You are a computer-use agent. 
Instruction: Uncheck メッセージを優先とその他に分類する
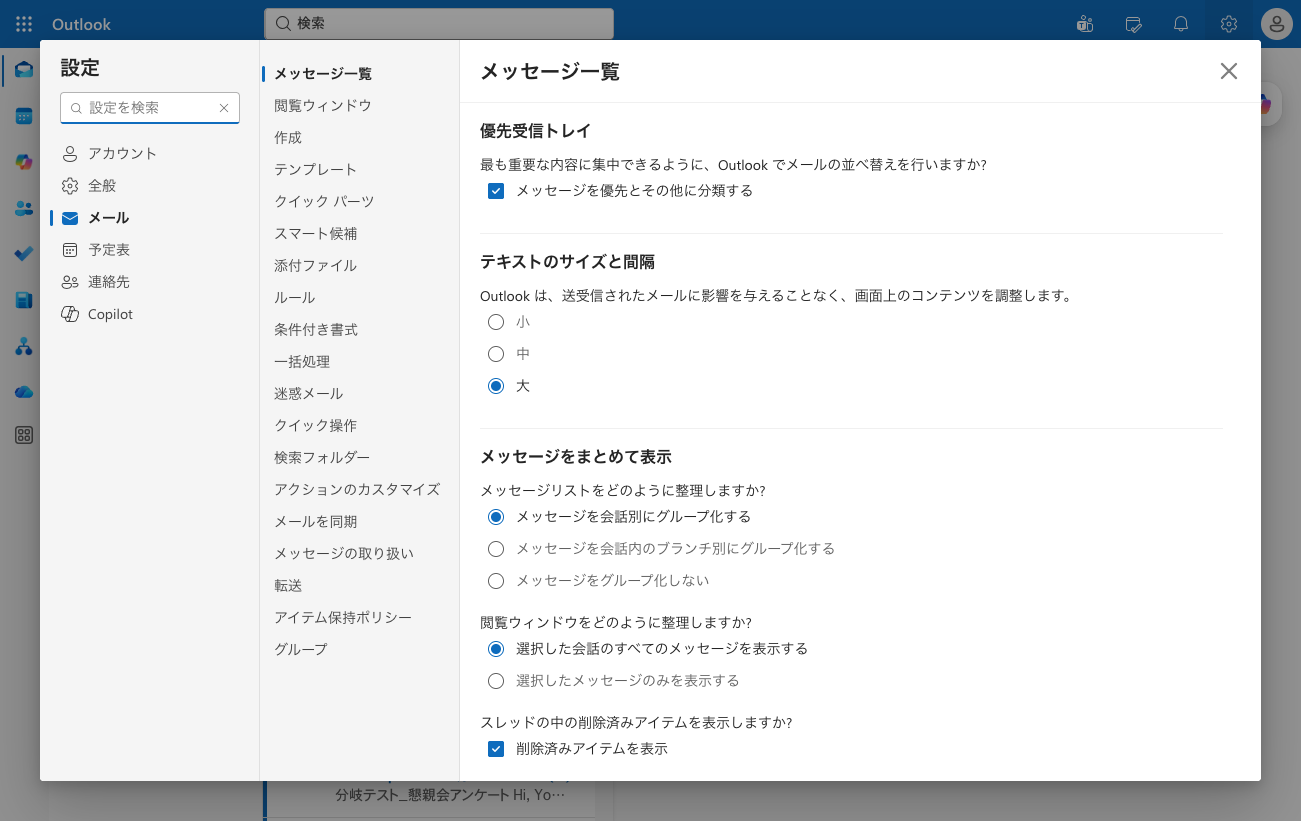point(496,191)
